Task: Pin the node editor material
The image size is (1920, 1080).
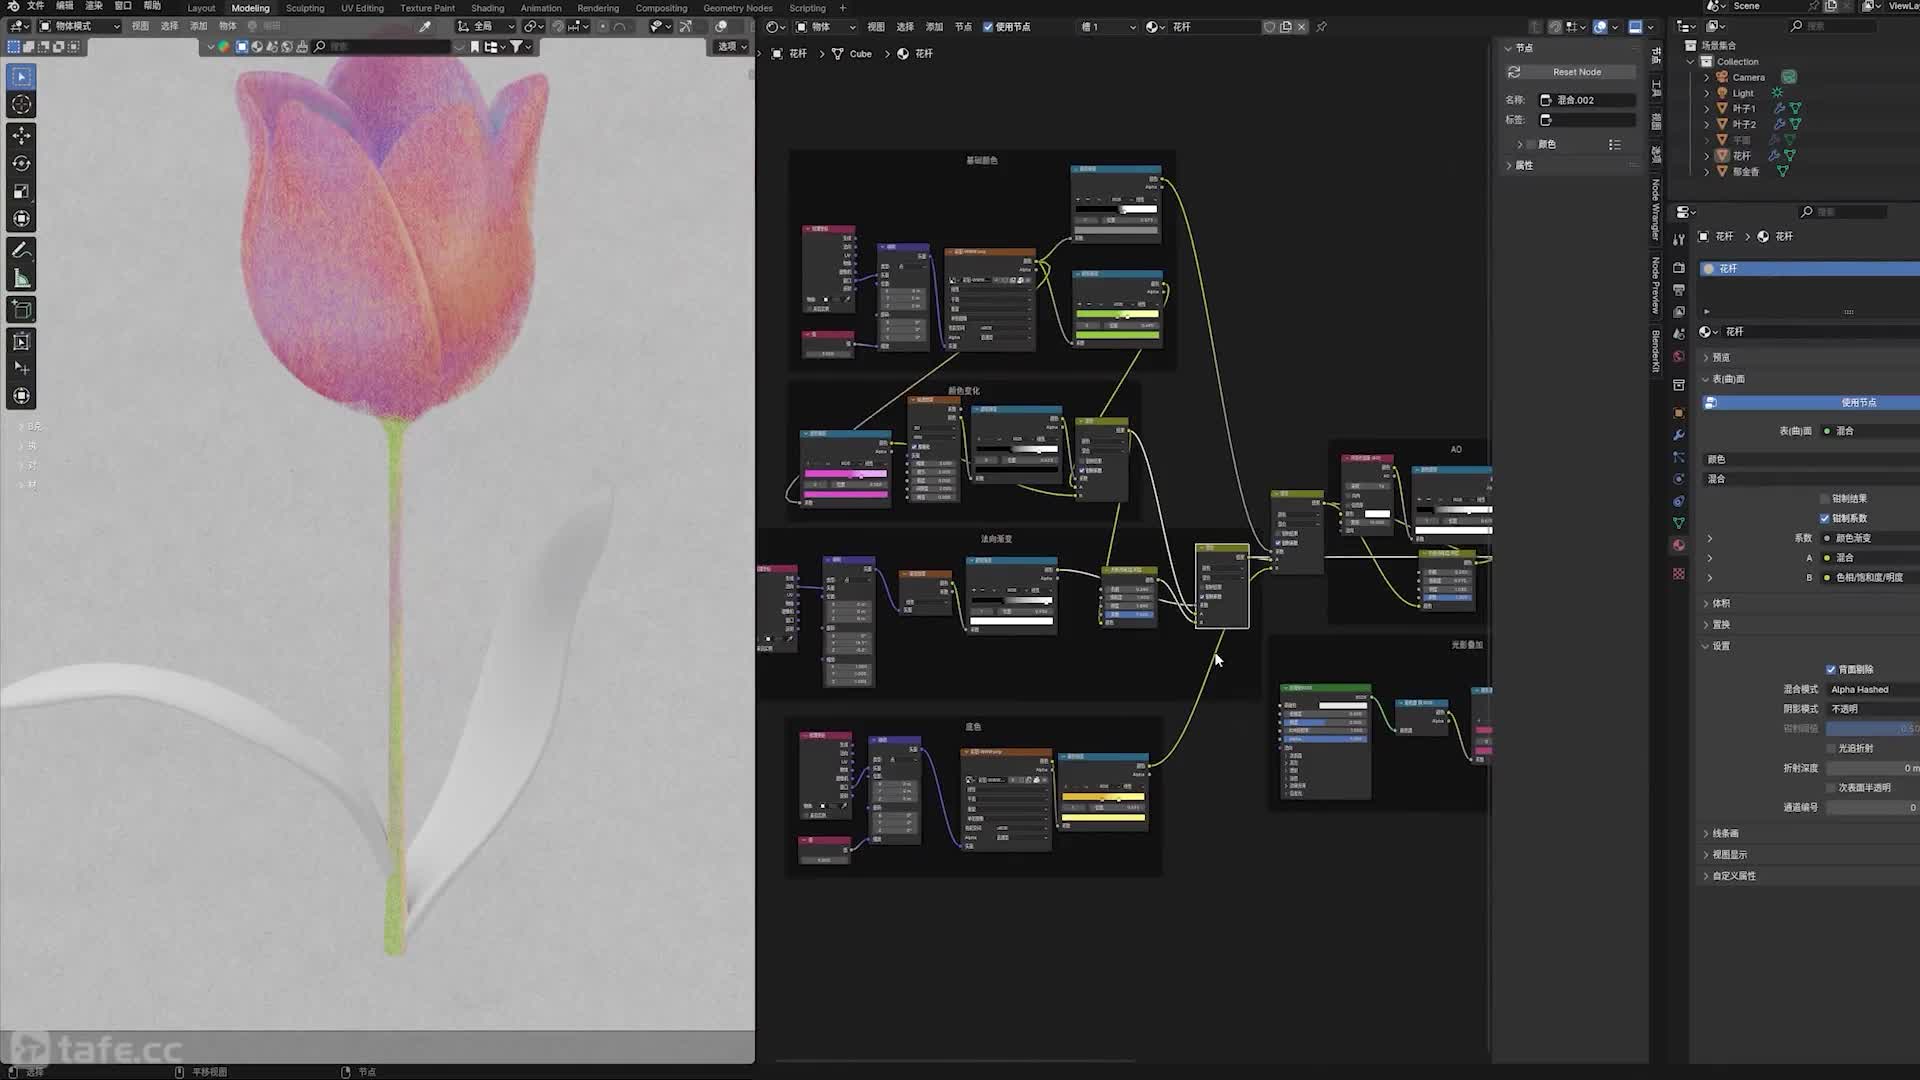Action: pyautogui.click(x=1321, y=27)
